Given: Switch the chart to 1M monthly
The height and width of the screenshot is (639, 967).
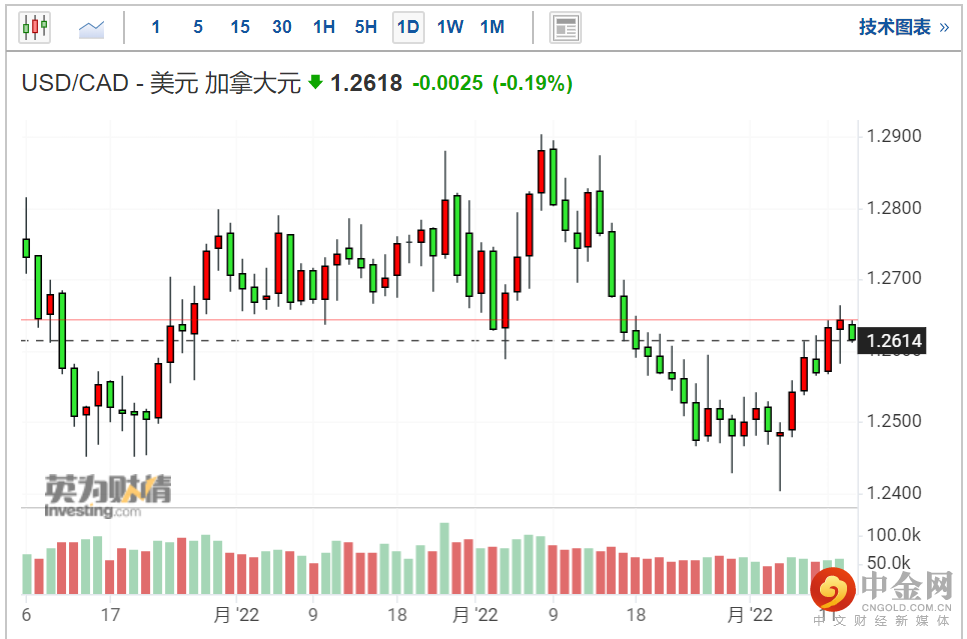Looking at the screenshot, I should point(492,27).
